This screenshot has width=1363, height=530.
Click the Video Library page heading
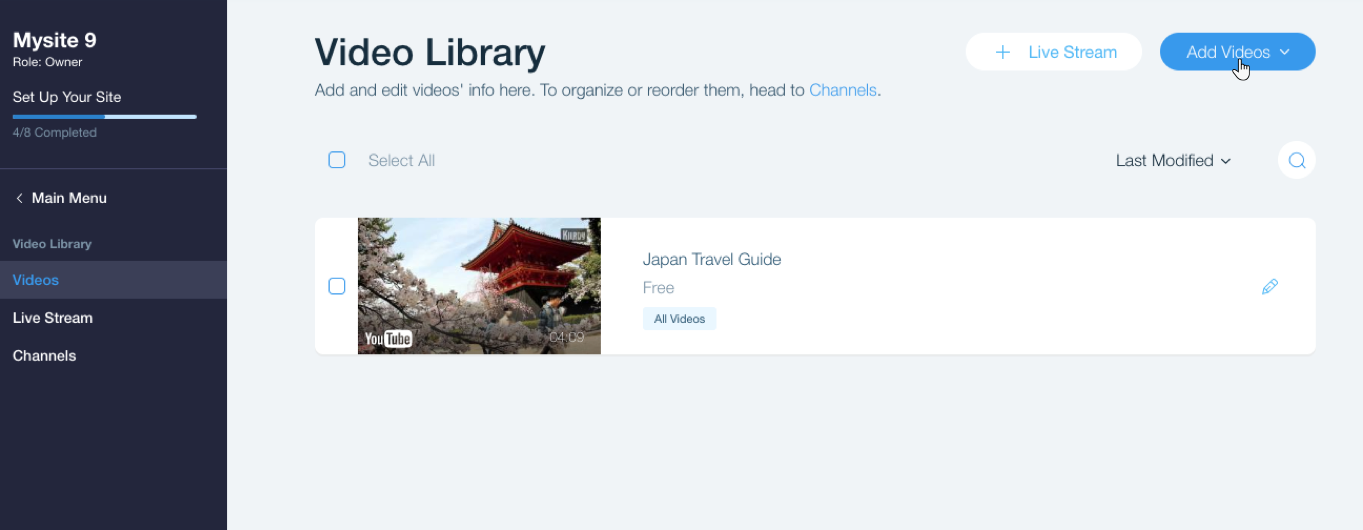coord(430,52)
